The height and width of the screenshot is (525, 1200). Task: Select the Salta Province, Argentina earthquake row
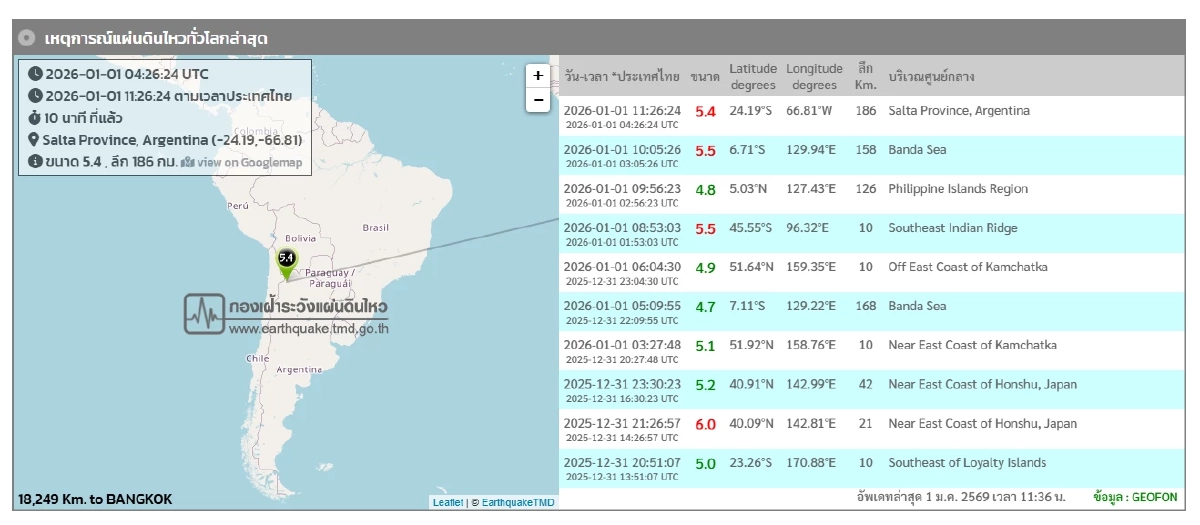(x=958, y=111)
